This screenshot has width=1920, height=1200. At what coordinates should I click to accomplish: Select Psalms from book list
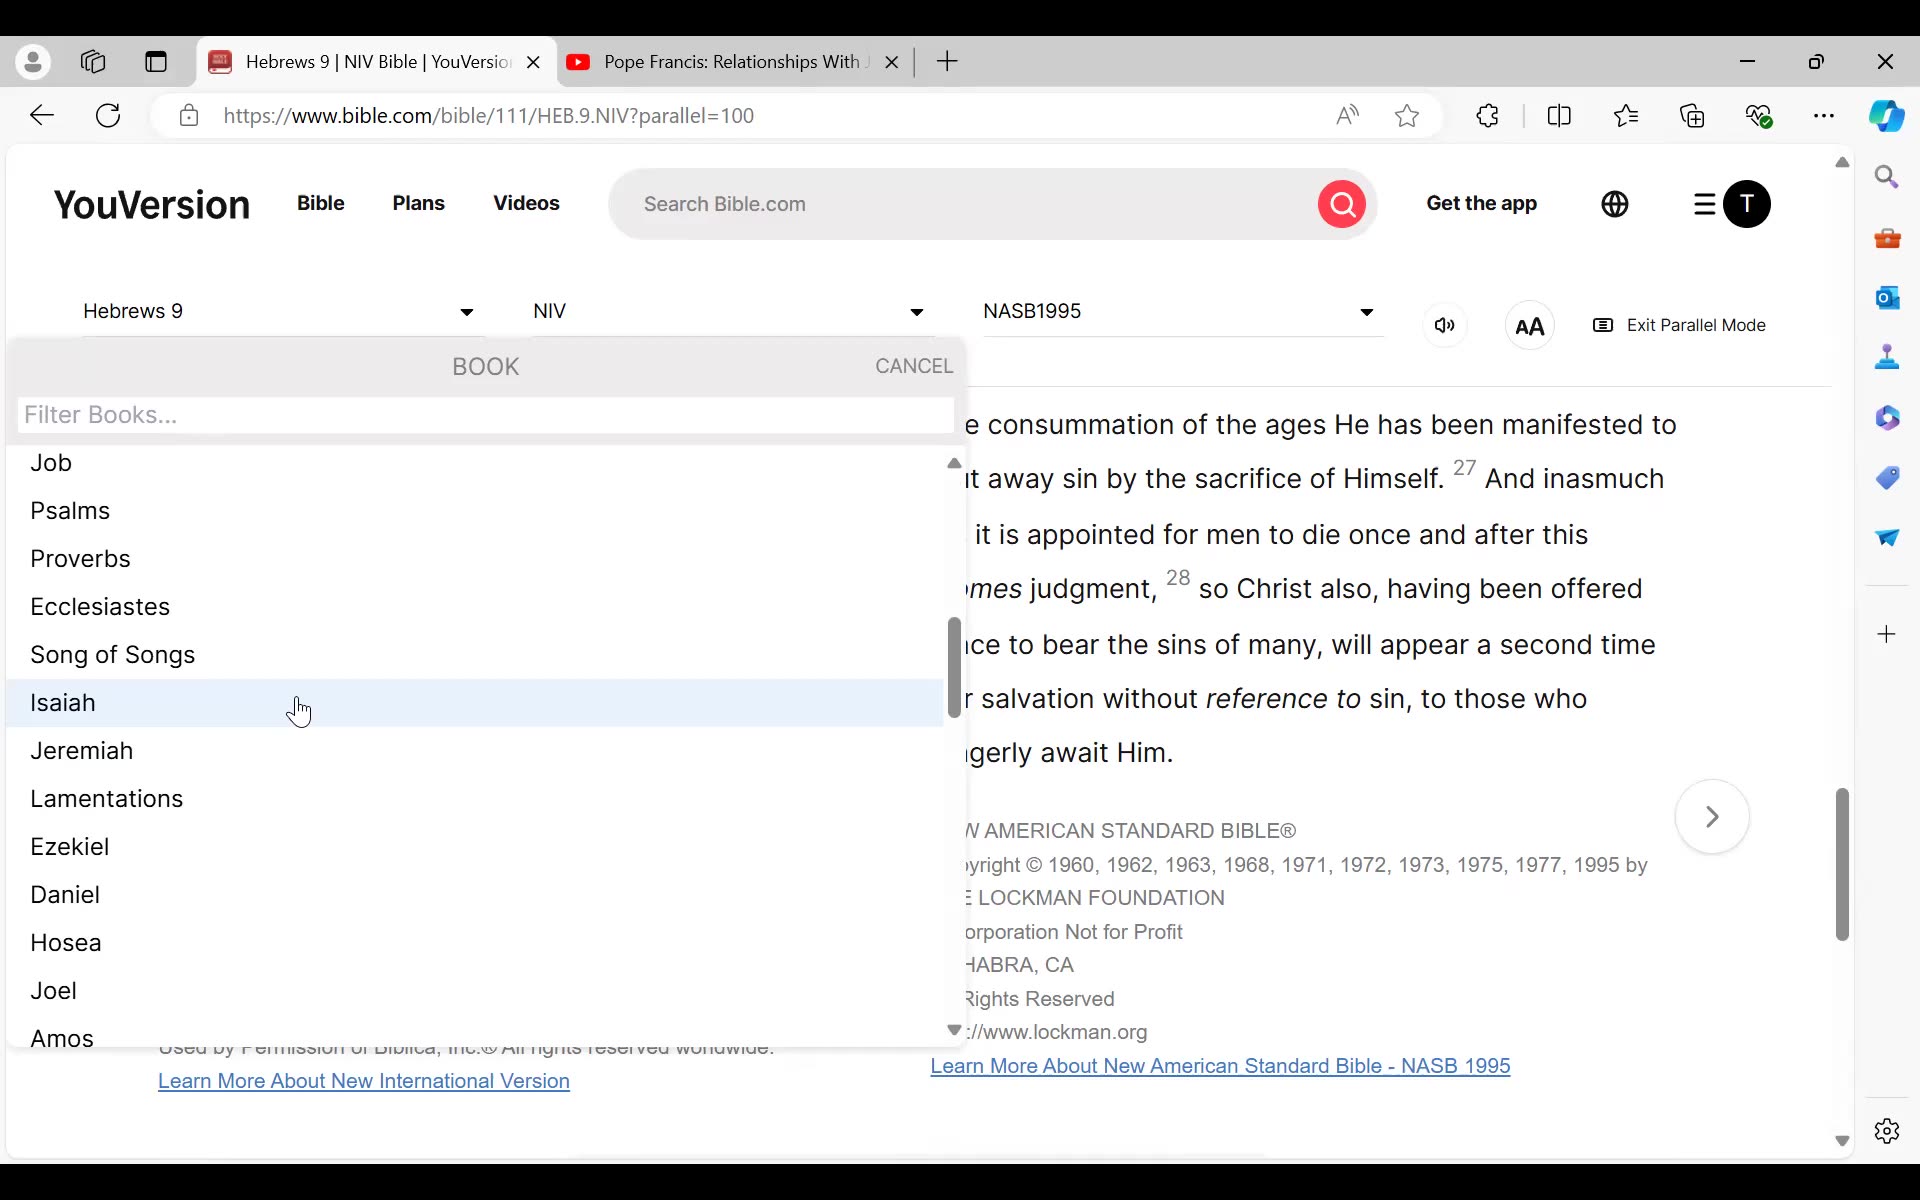[475, 511]
